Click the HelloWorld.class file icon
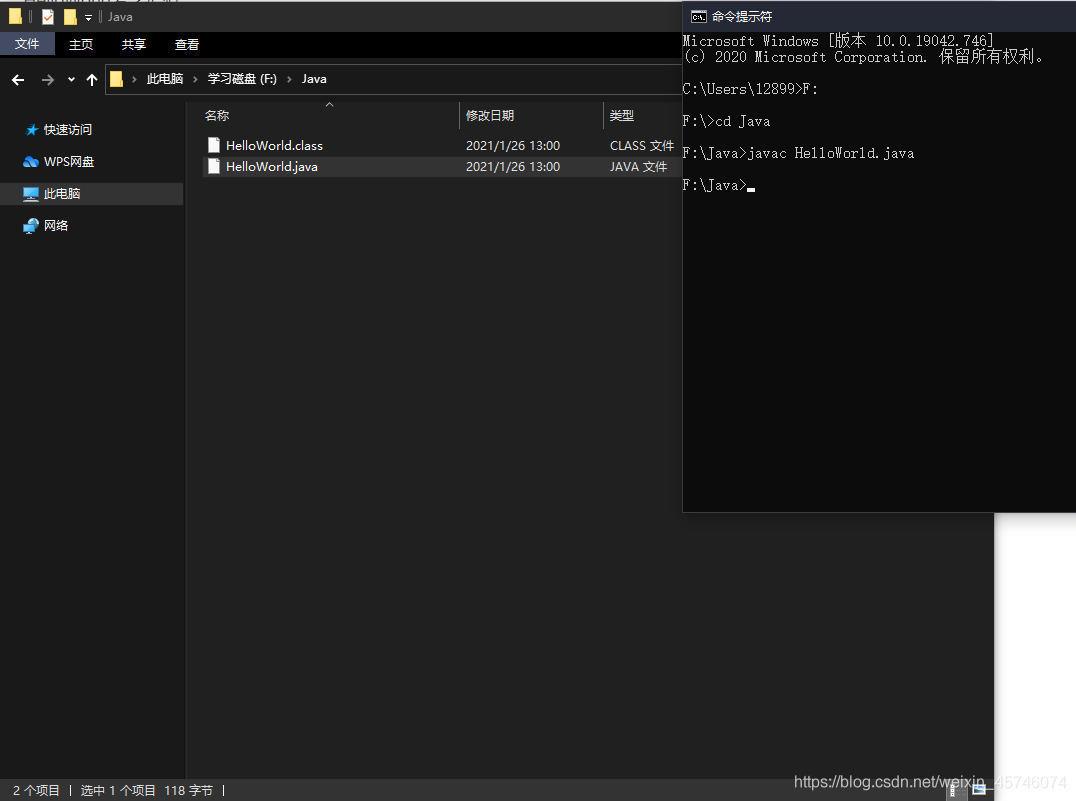The width and height of the screenshot is (1076, 801). click(214, 145)
